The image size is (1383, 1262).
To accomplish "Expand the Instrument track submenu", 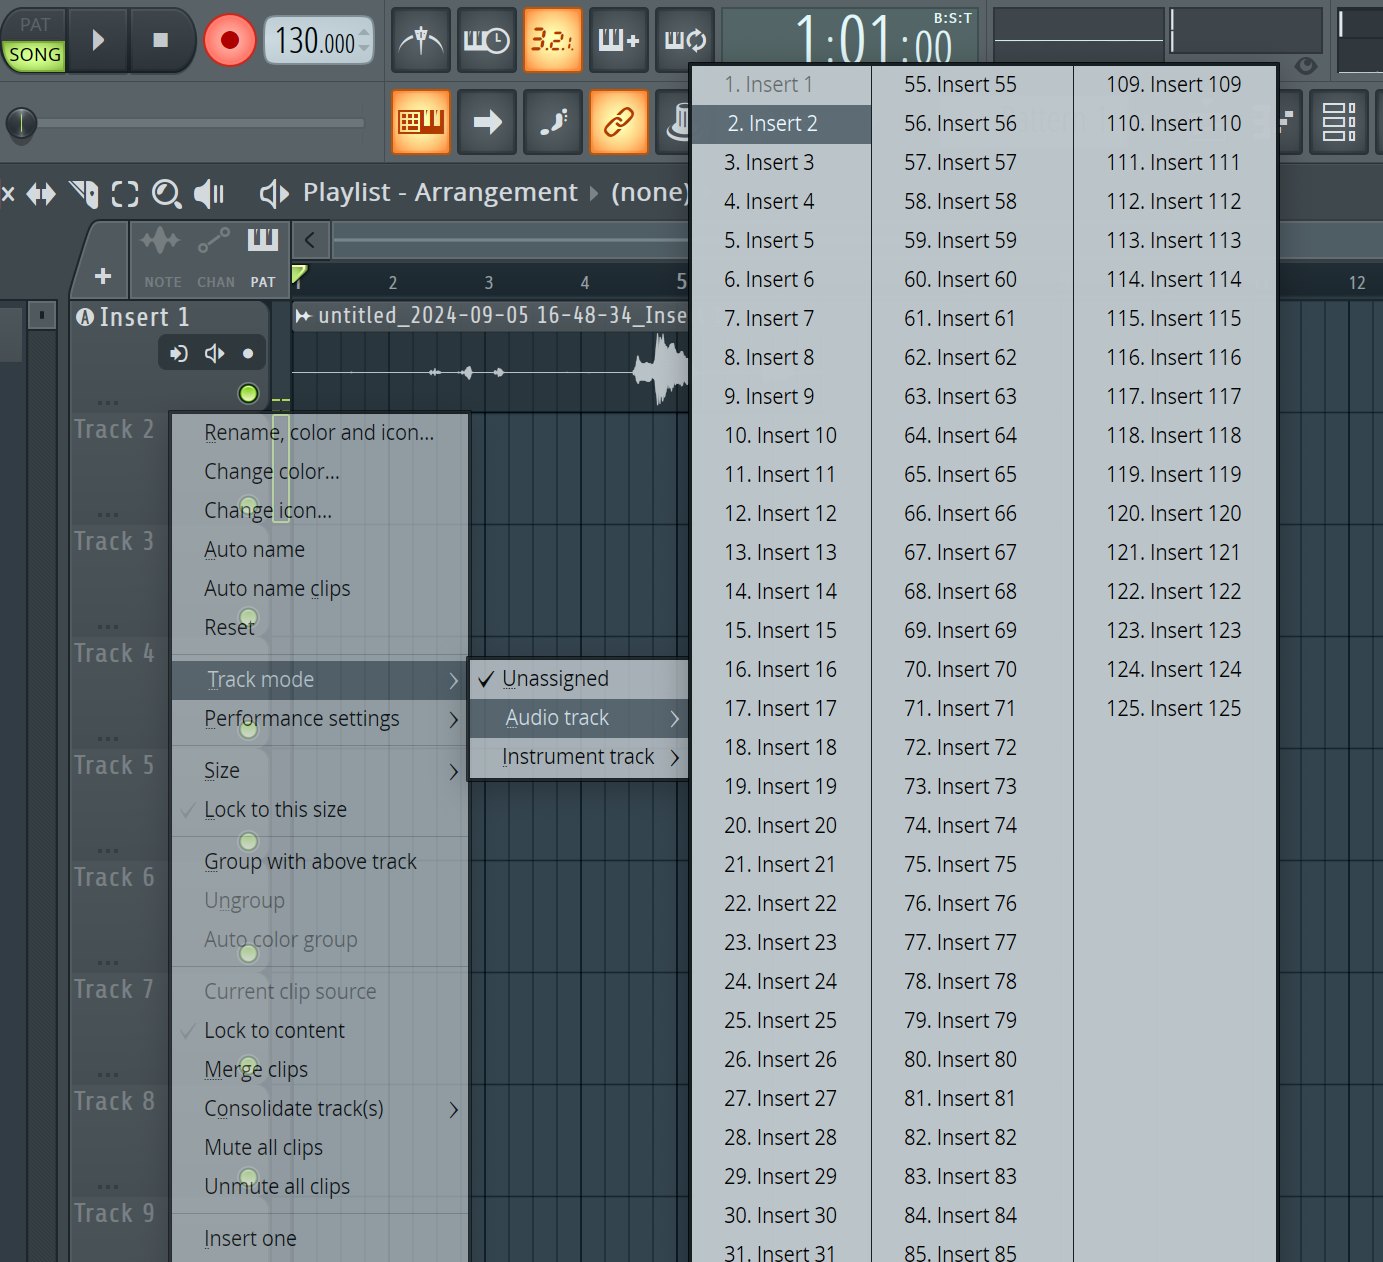I will (577, 756).
